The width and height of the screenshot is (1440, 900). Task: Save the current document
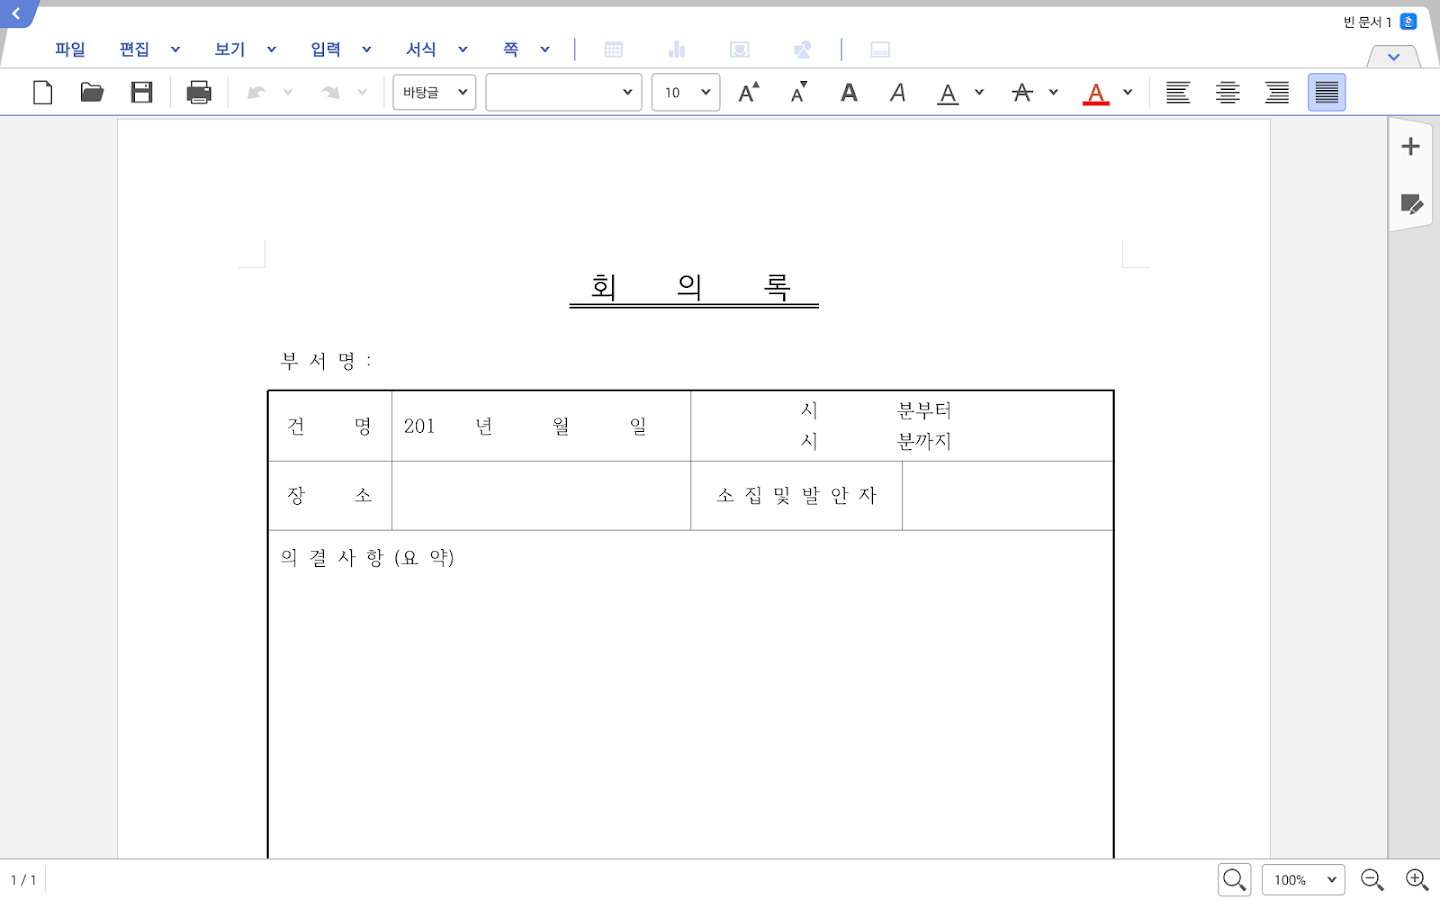coord(142,92)
